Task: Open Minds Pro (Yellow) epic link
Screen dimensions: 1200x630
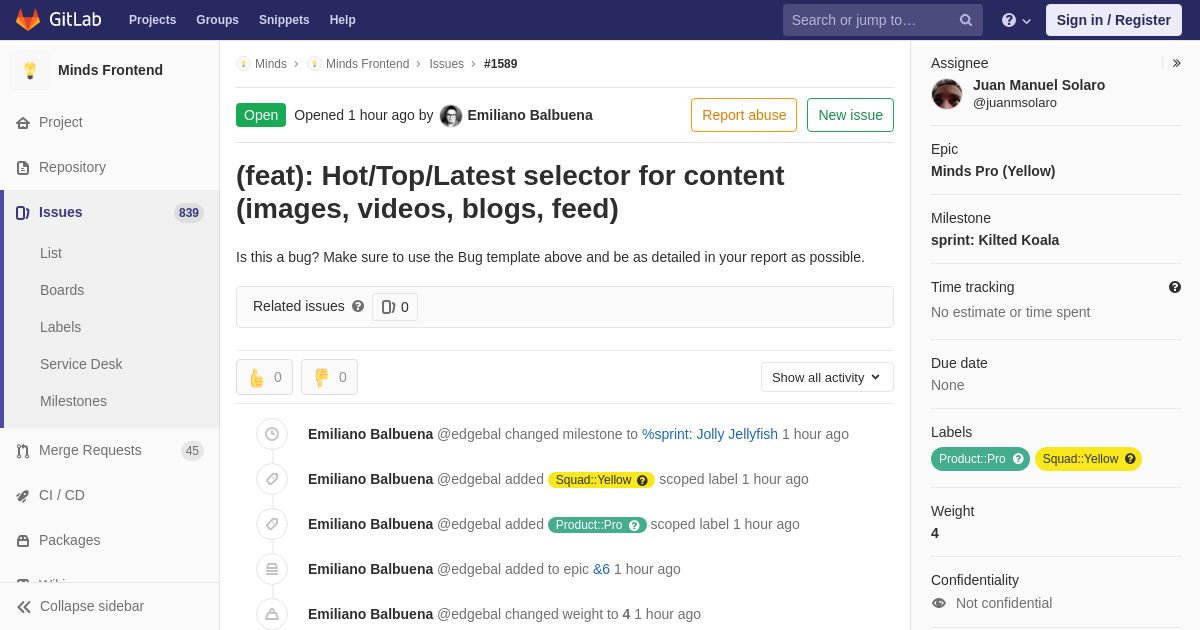Action: tap(993, 171)
